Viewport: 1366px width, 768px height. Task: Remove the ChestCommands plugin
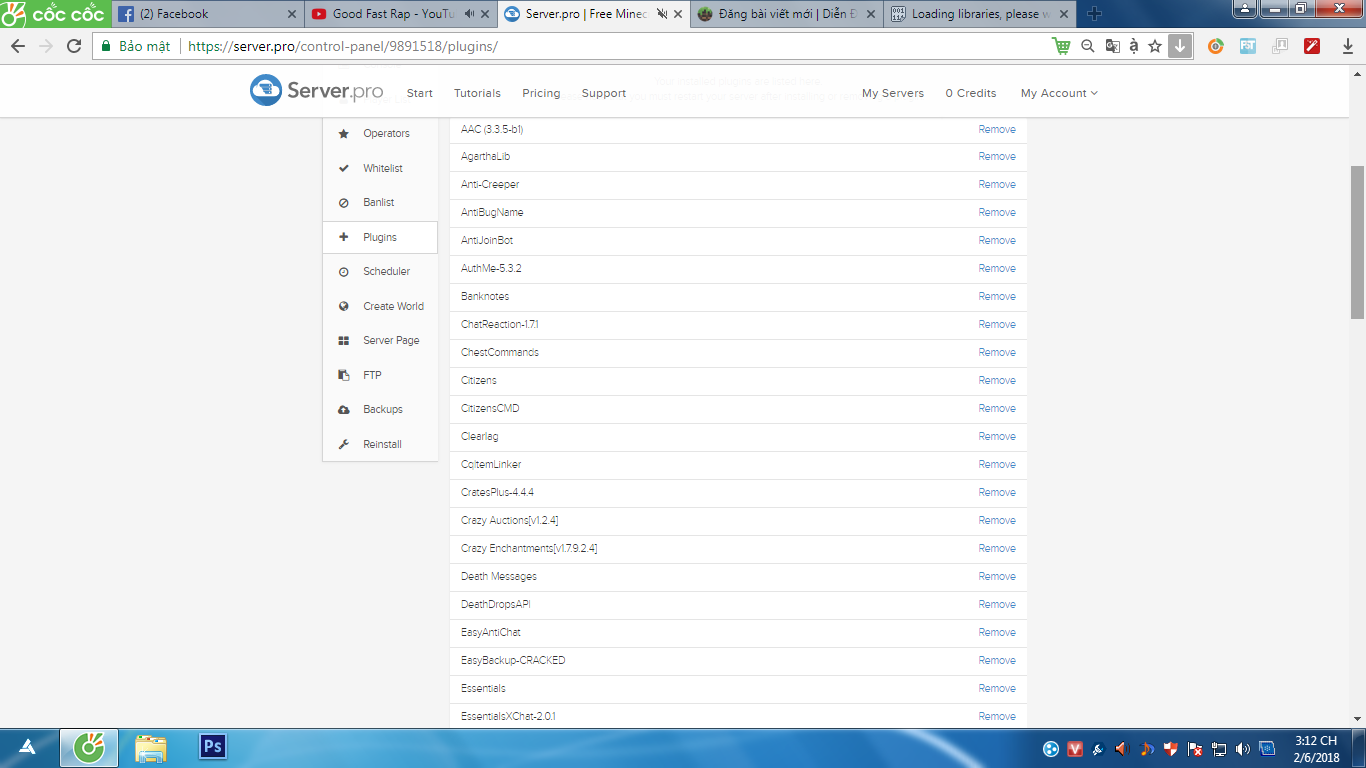997,353
